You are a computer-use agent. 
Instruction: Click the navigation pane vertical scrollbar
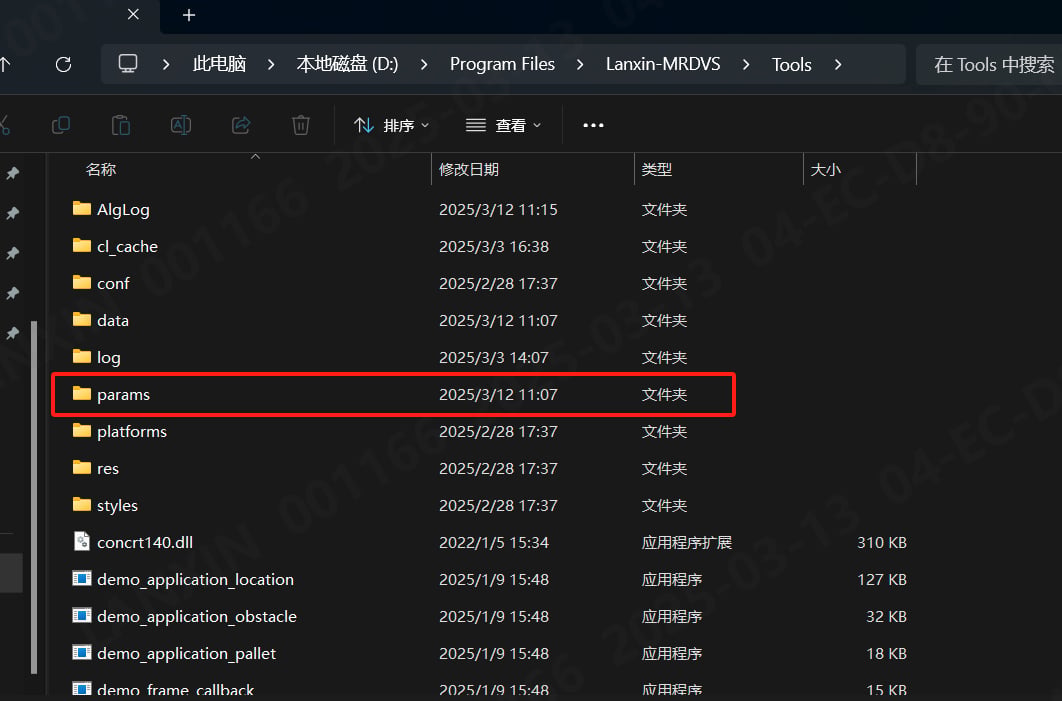coord(34,497)
